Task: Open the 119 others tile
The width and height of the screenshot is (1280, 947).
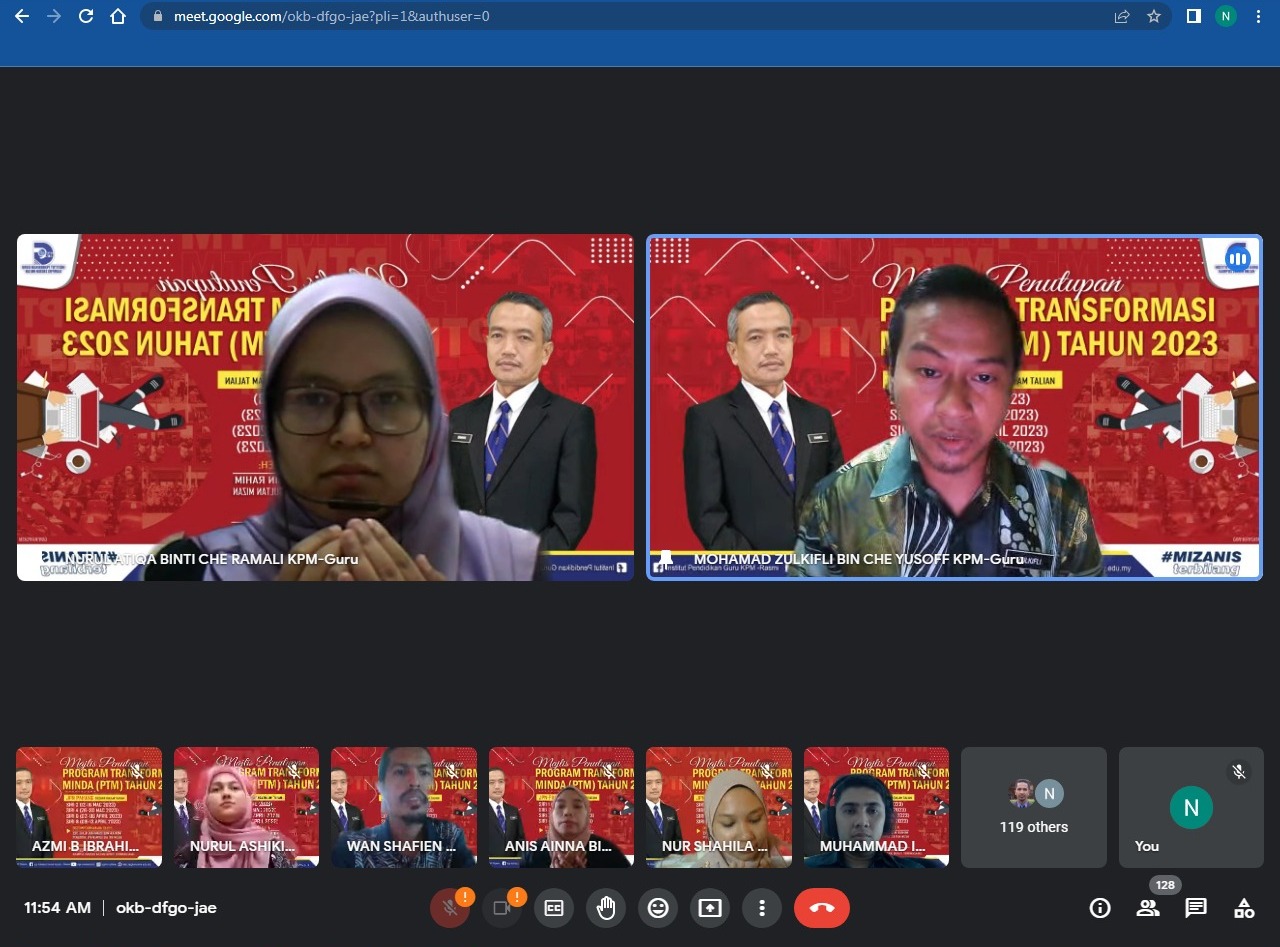Action: coord(1034,807)
